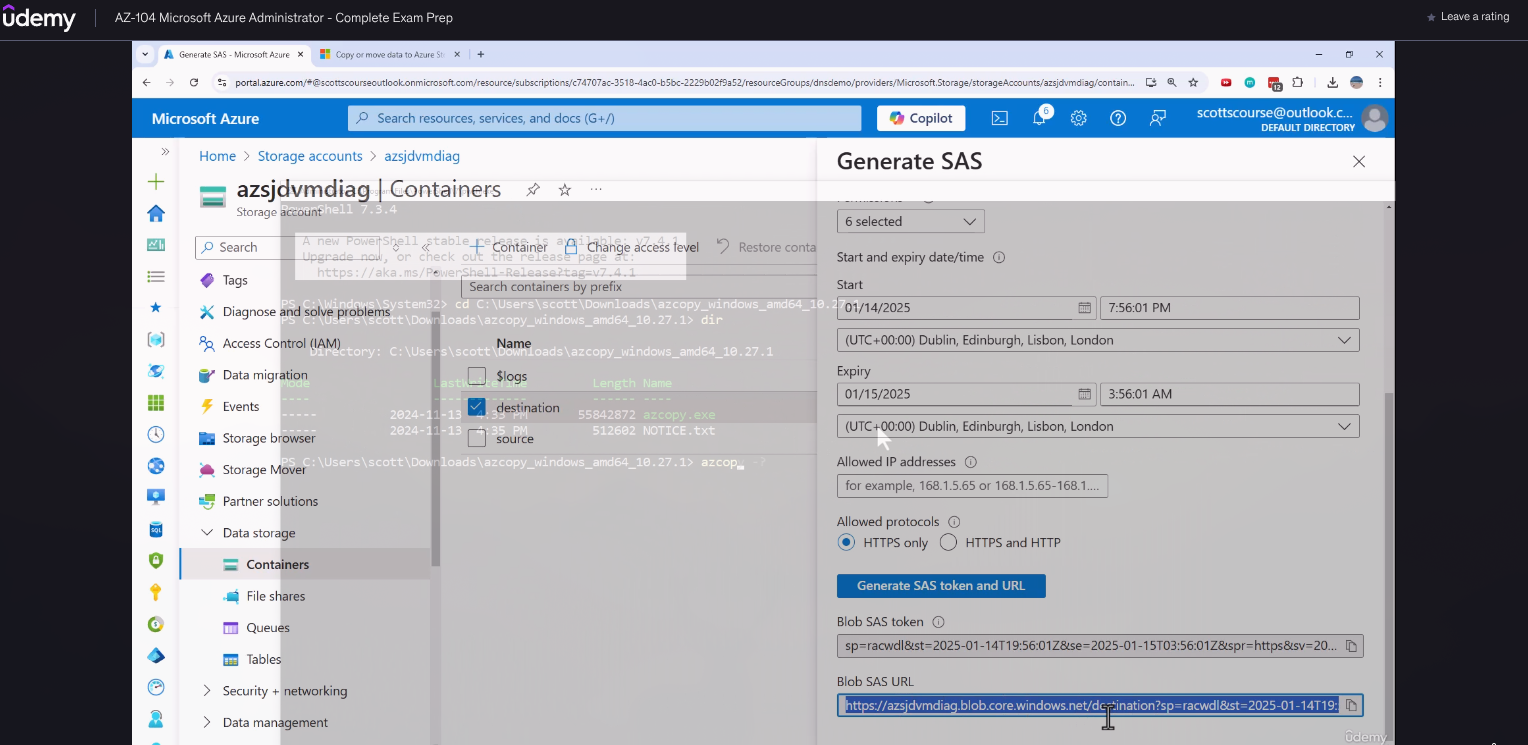Open the Permissions 6 selected dropdown
Screen dimensions: 1528x745
pyautogui.click(x=910, y=221)
